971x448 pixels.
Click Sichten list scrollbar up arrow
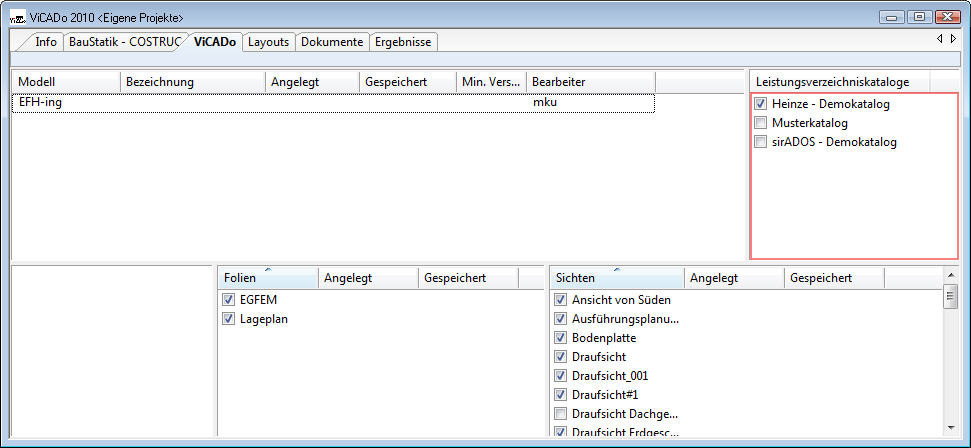click(951, 275)
